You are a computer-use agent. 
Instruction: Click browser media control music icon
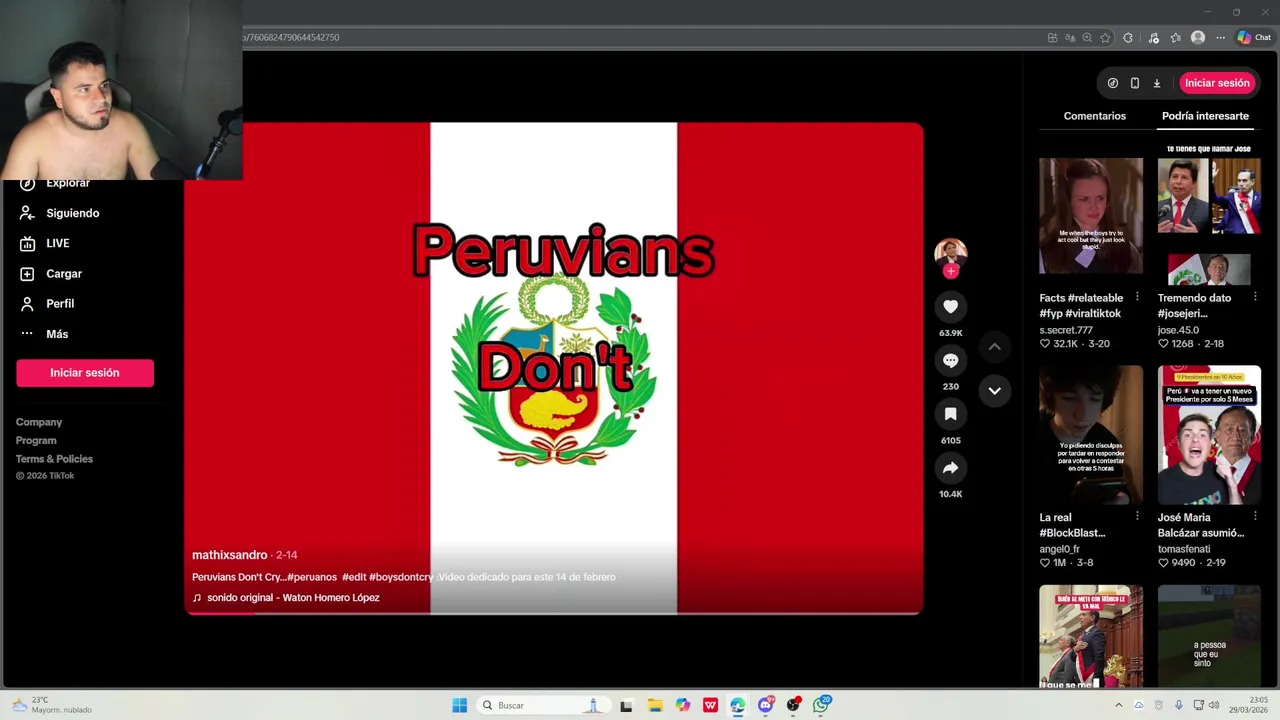[x=1153, y=38]
